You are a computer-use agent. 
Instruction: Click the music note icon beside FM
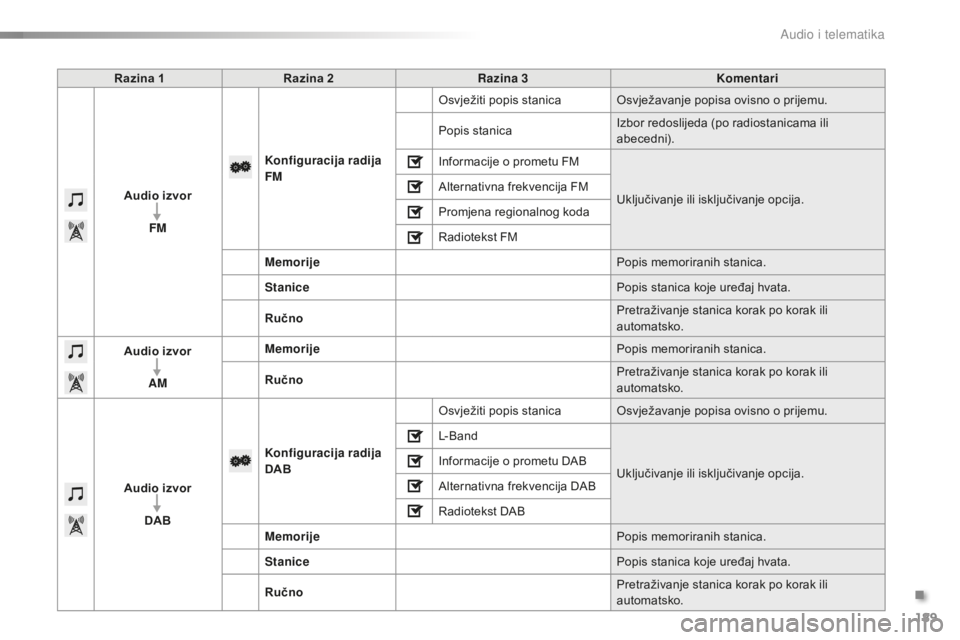[76, 200]
